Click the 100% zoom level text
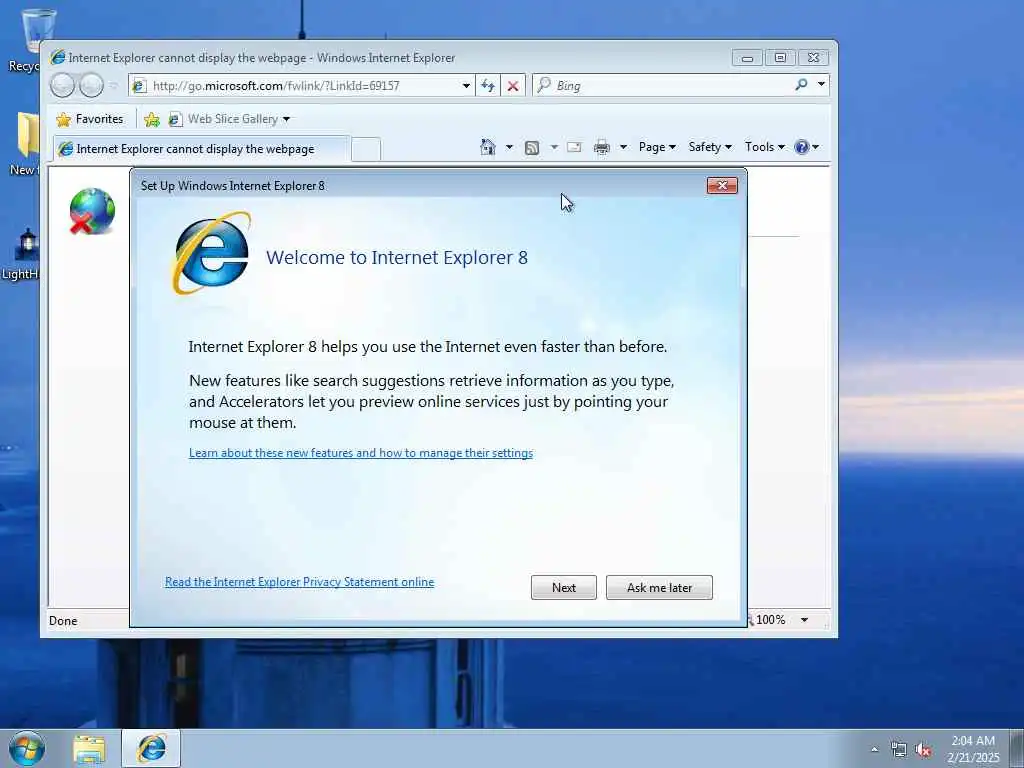 pos(771,620)
